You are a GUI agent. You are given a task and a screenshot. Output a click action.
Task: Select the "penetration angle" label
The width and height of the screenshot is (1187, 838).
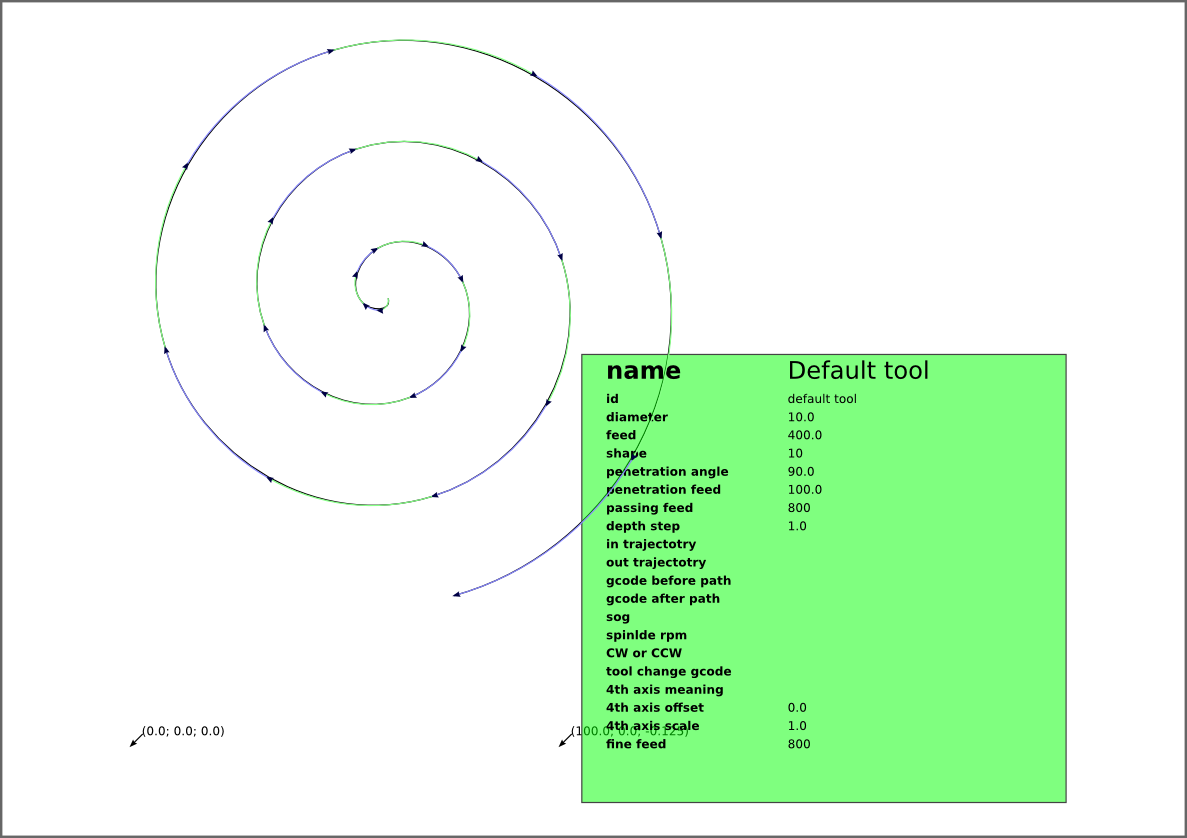pos(667,472)
